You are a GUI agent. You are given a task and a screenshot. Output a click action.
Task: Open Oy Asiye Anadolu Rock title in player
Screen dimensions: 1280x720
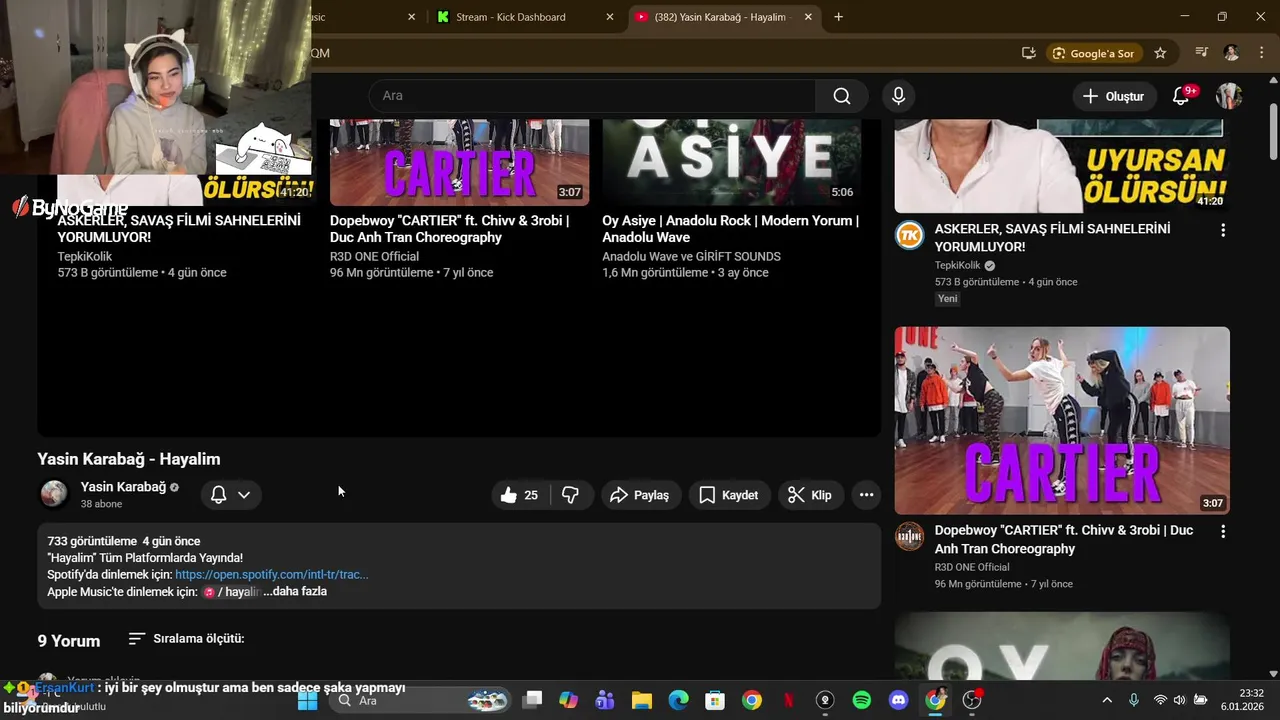tap(730, 229)
